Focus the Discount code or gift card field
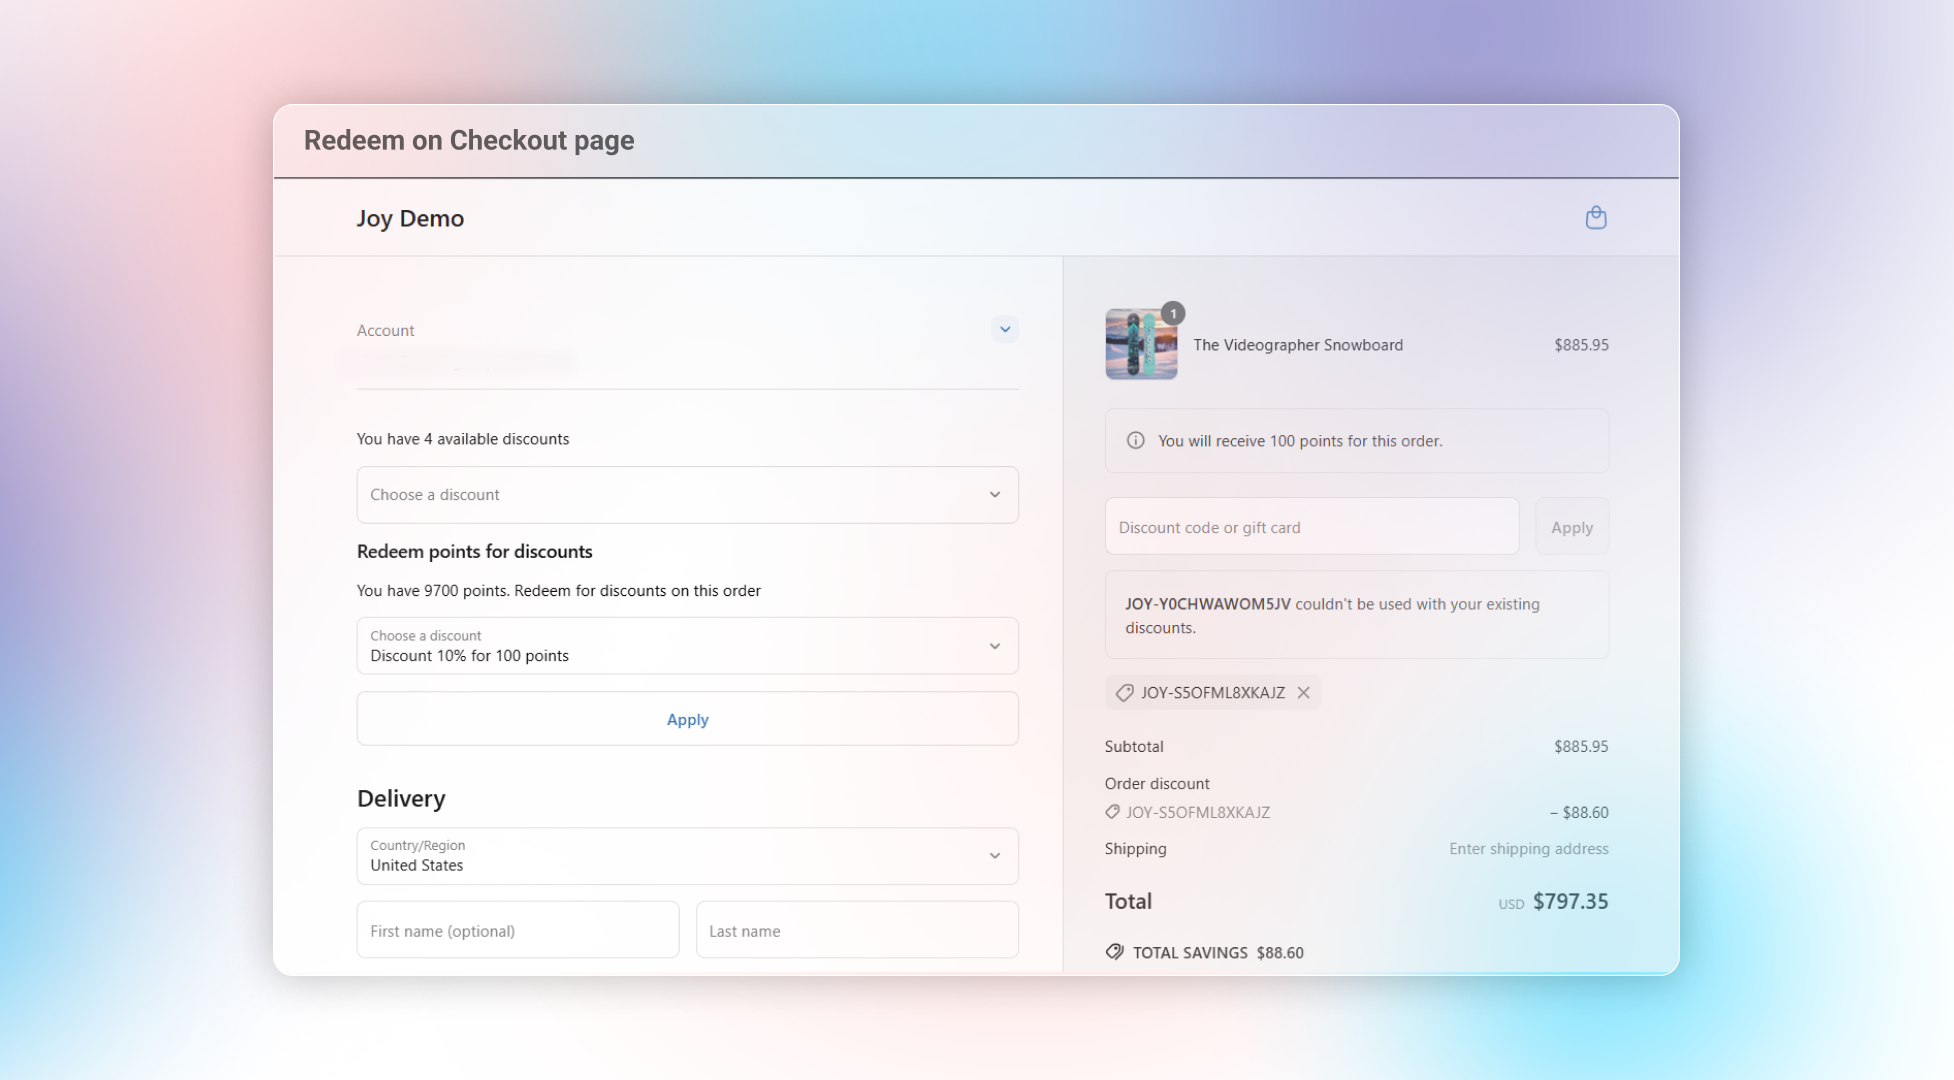 [x=1311, y=527]
